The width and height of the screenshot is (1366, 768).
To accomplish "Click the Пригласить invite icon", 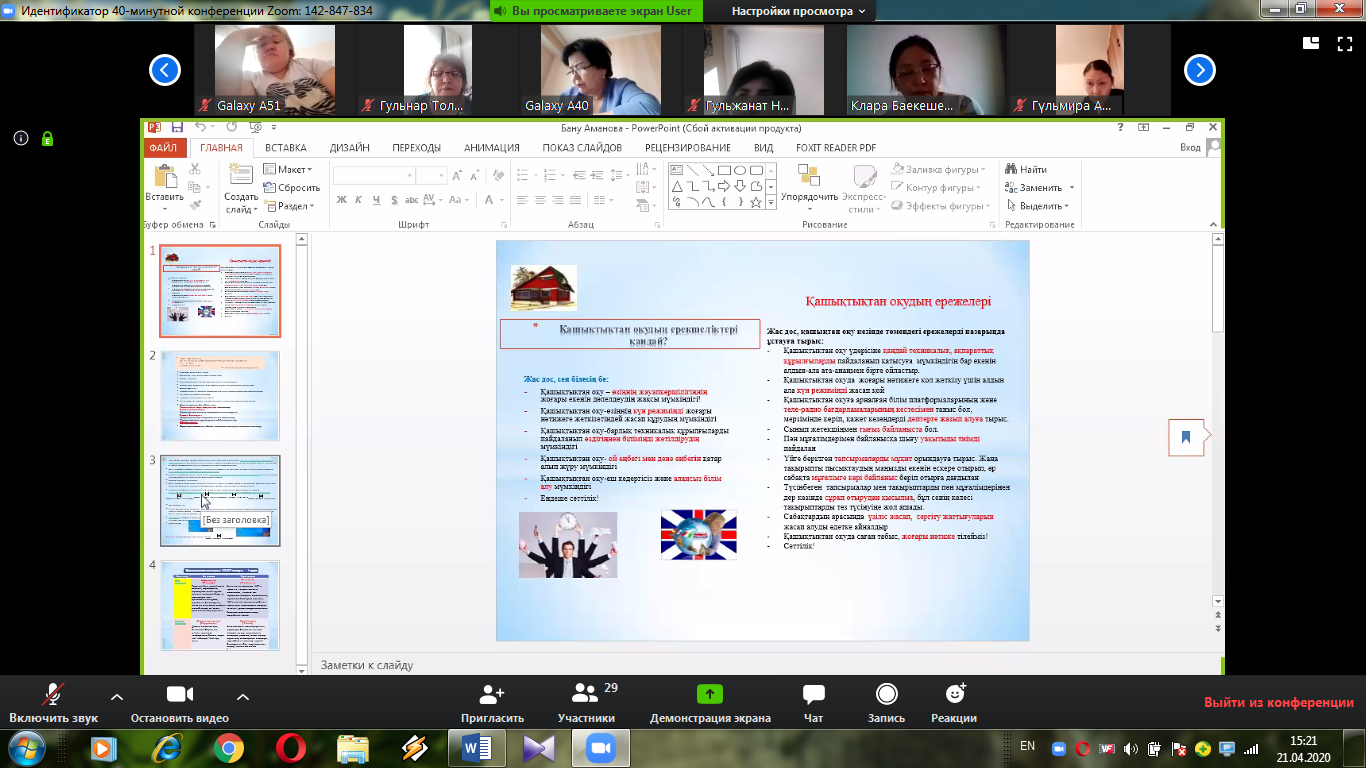I will [492, 696].
